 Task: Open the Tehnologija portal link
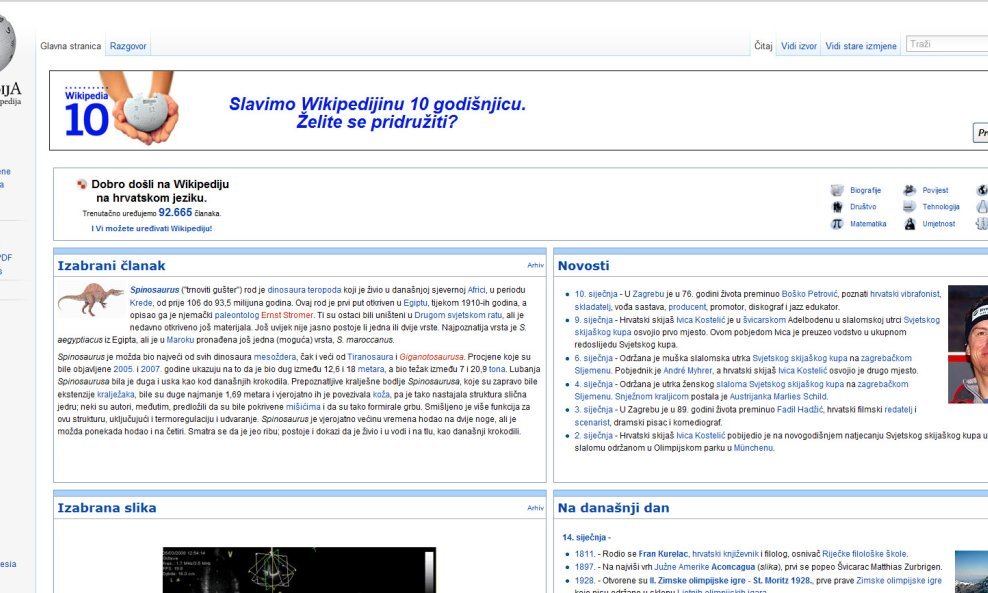click(941, 207)
